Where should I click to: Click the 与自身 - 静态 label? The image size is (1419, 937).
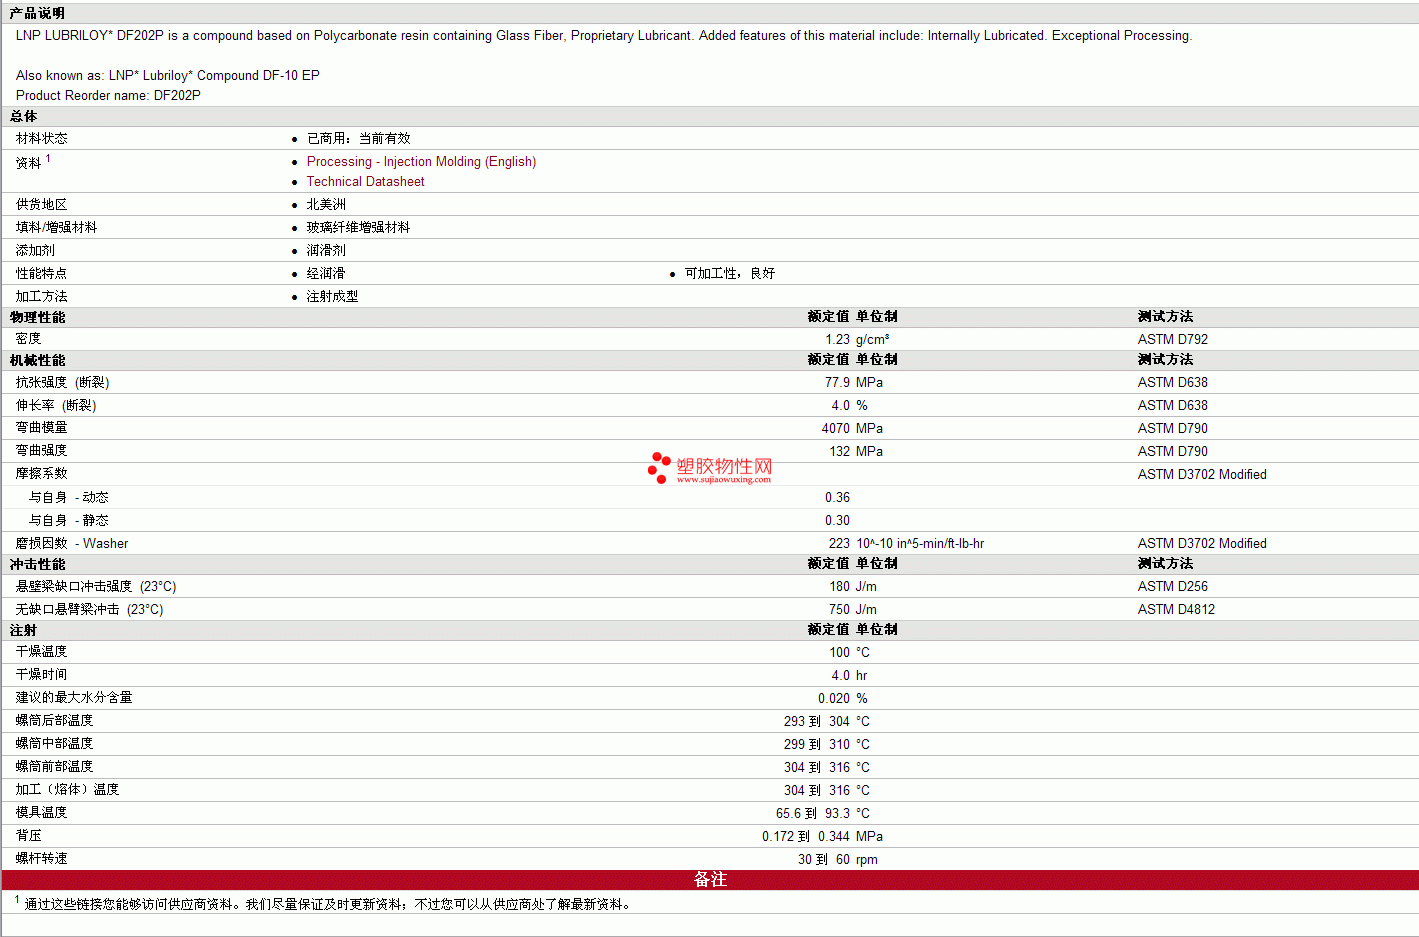click(x=68, y=521)
